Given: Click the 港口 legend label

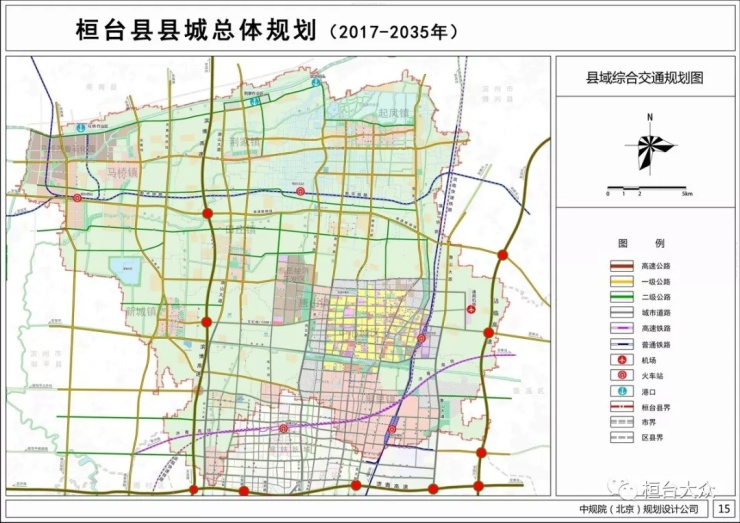Looking at the screenshot, I should pyautogui.click(x=648, y=392).
